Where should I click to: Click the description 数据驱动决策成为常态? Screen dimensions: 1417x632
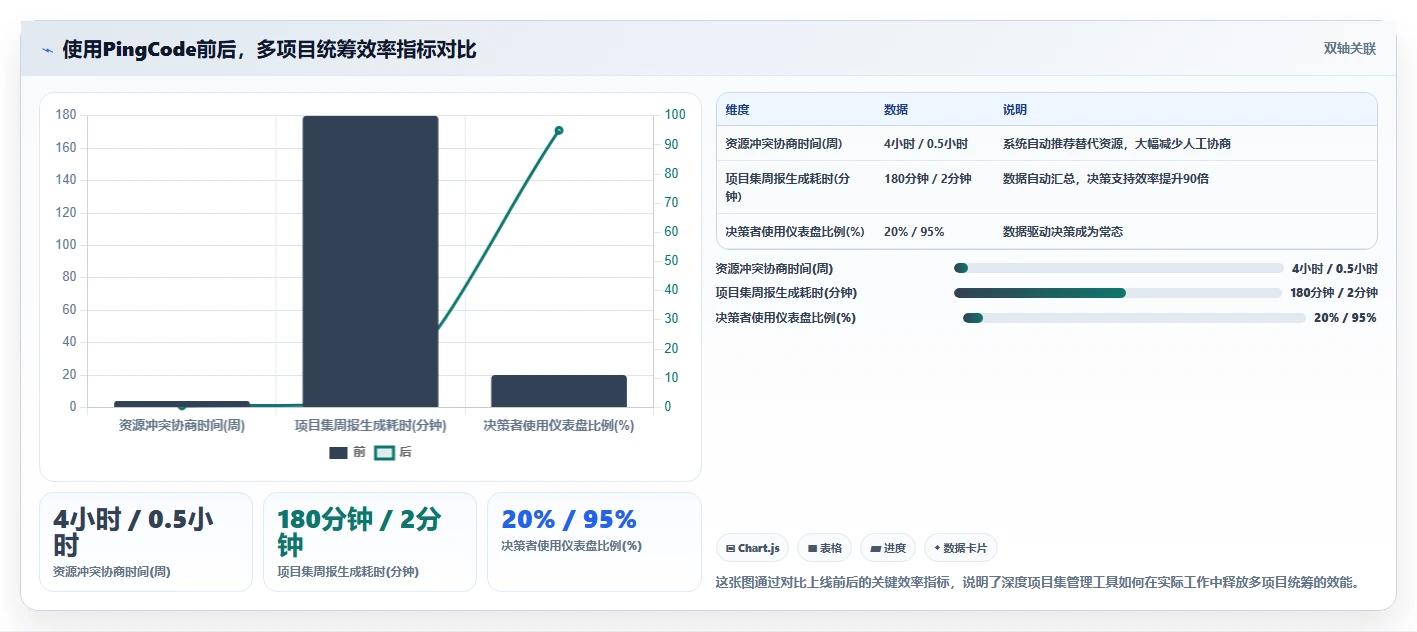pos(1063,232)
